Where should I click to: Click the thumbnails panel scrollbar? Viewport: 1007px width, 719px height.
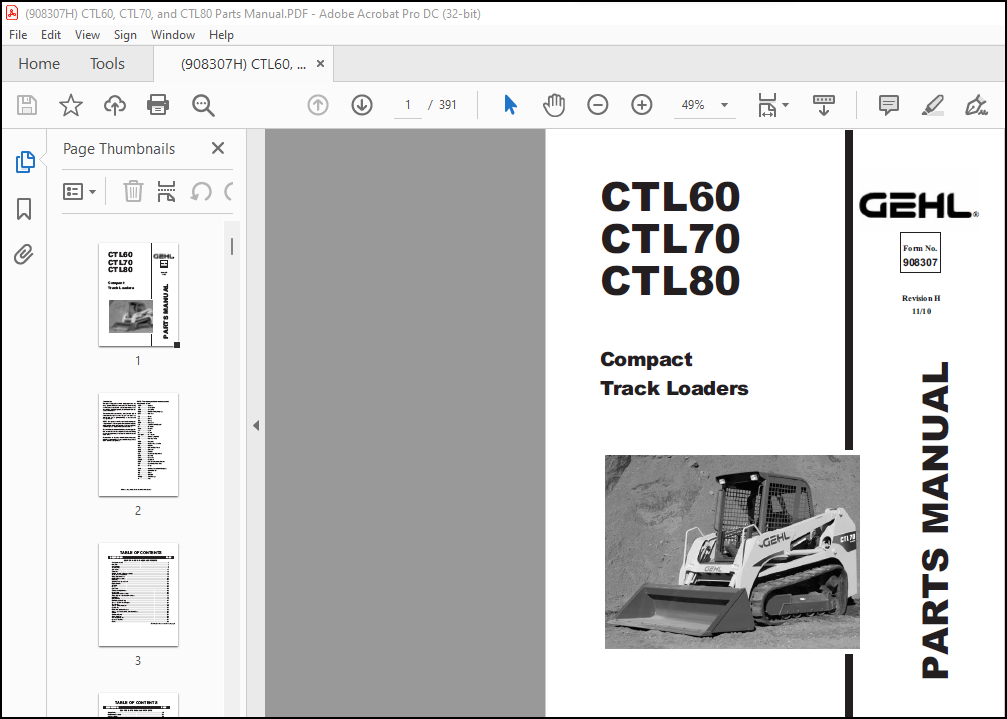click(x=232, y=247)
